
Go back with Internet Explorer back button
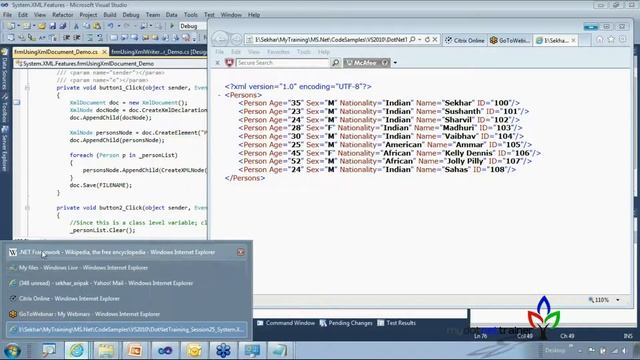click(220, 39)
